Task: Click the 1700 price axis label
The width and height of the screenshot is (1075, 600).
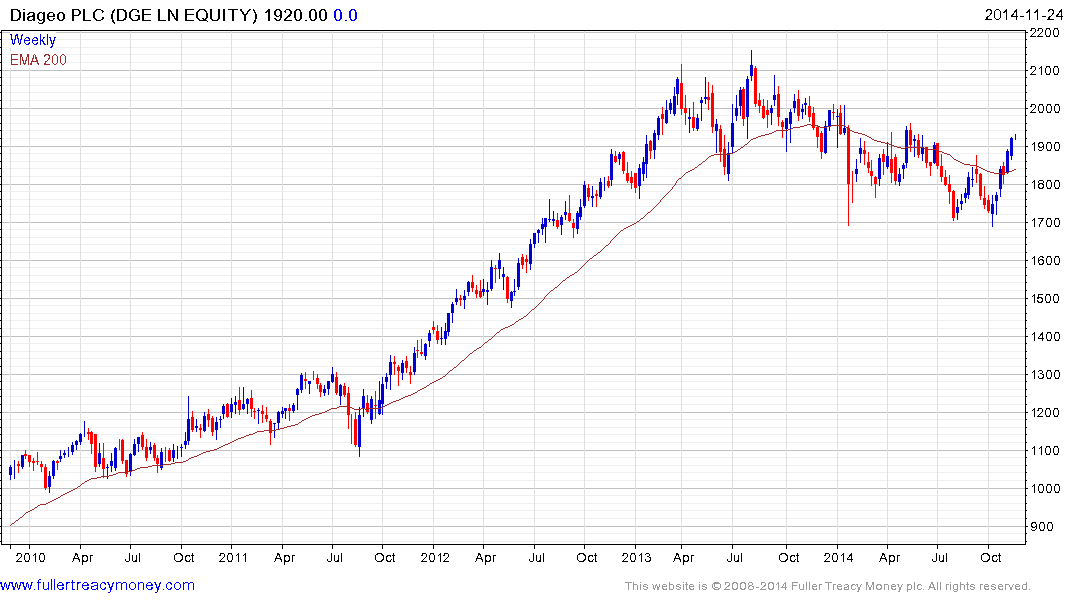Action: [x=1045, y=223]
